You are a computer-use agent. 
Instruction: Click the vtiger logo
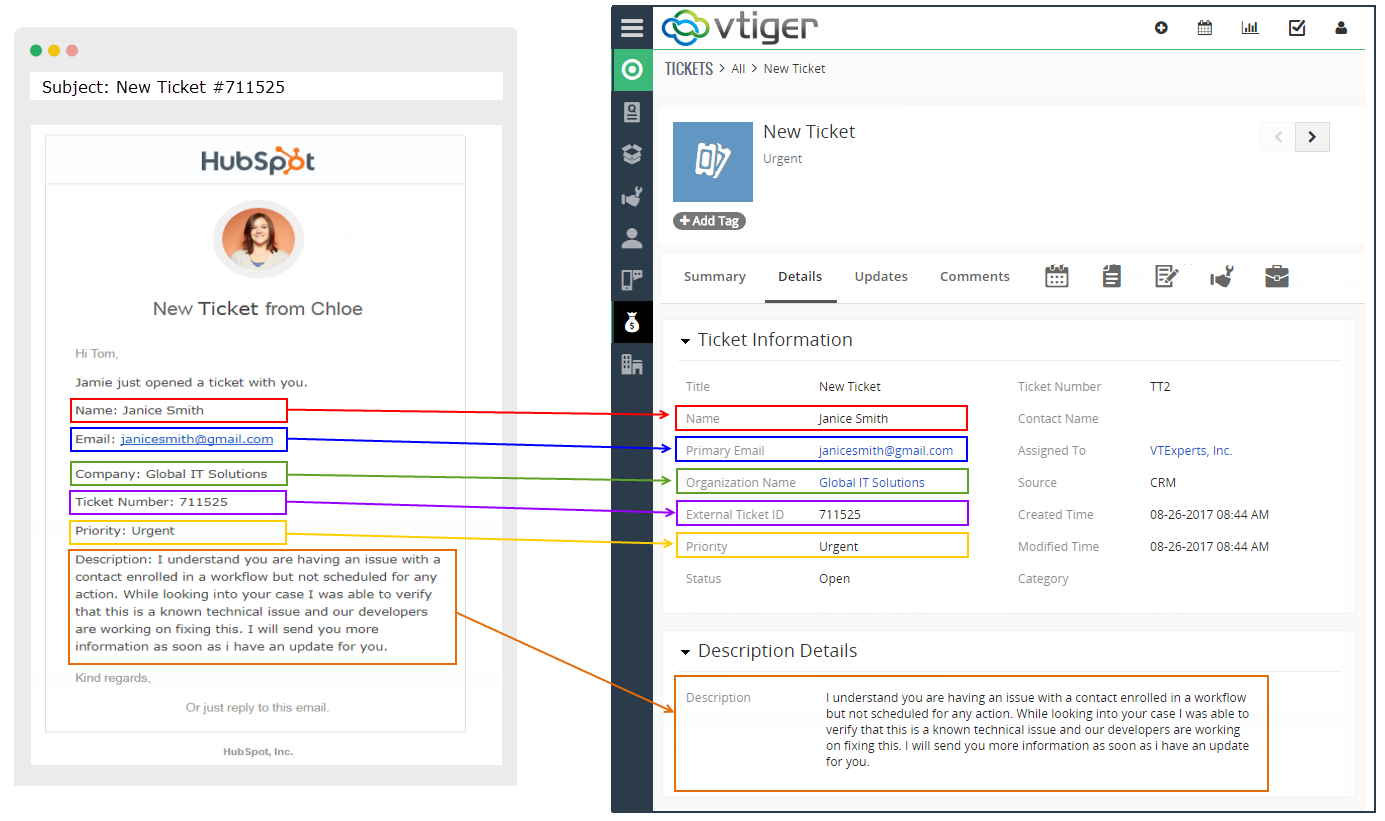tap(739, 27)
